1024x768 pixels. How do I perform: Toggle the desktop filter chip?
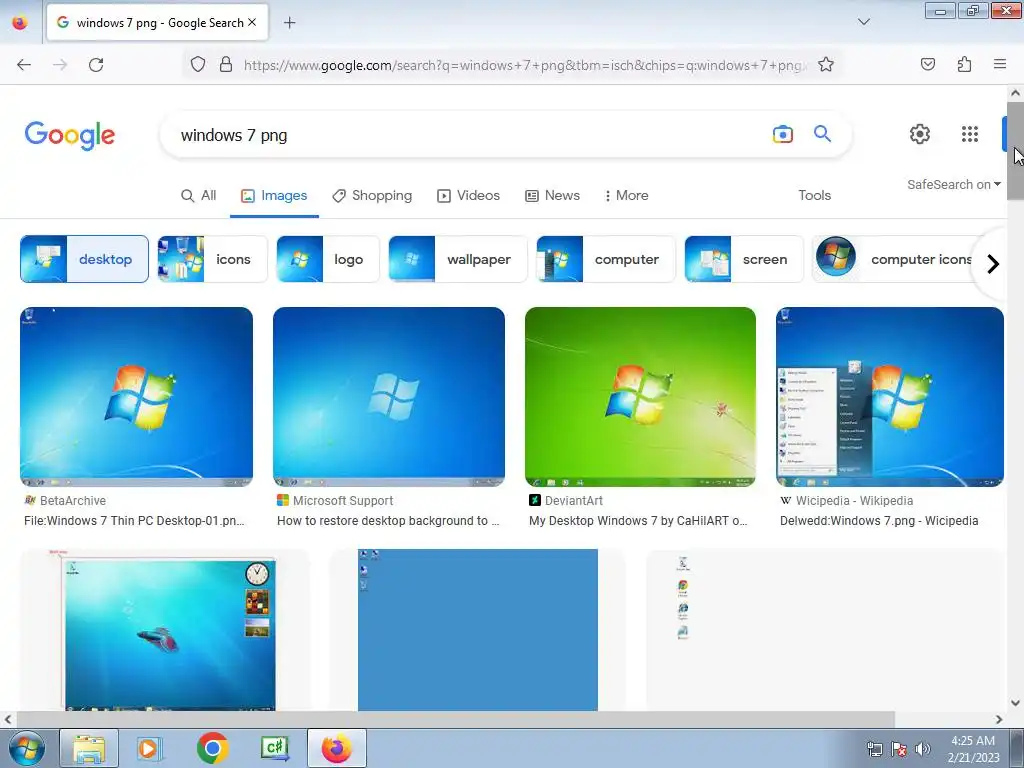(x=84, y=259)
